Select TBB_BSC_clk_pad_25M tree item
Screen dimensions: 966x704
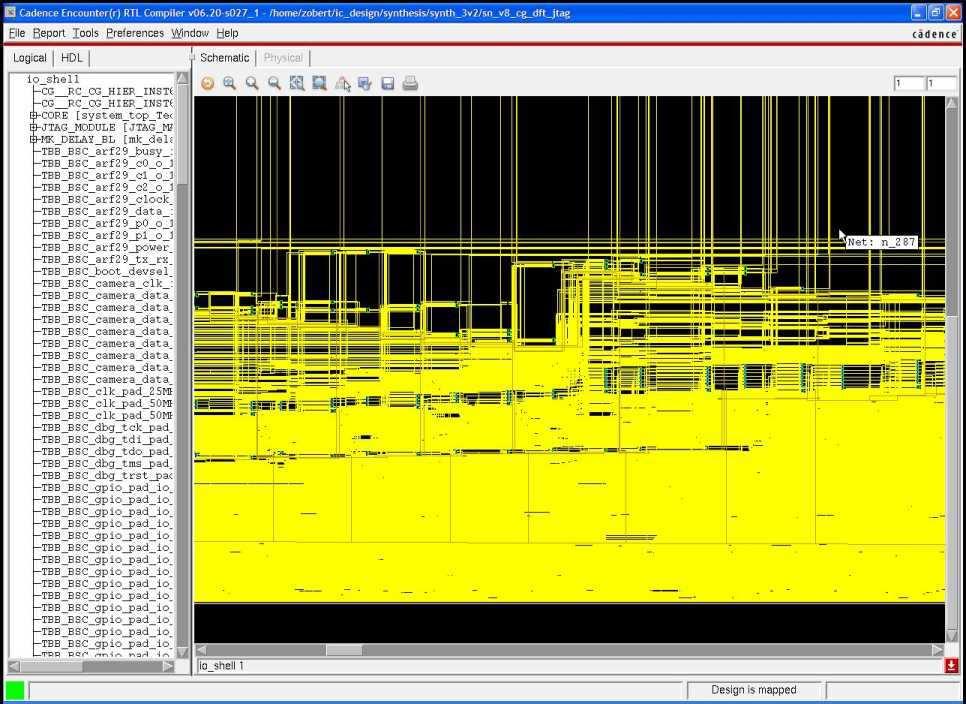107,392
